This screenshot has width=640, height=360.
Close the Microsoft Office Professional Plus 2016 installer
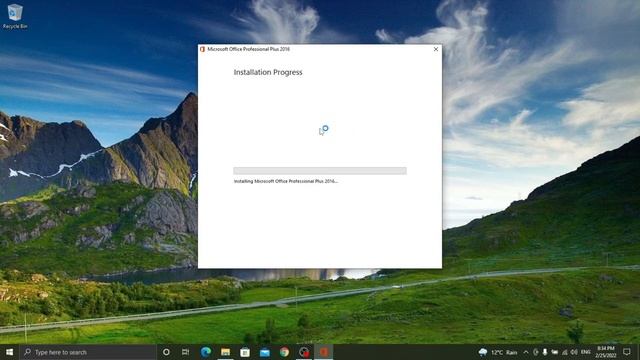point(436,49)
